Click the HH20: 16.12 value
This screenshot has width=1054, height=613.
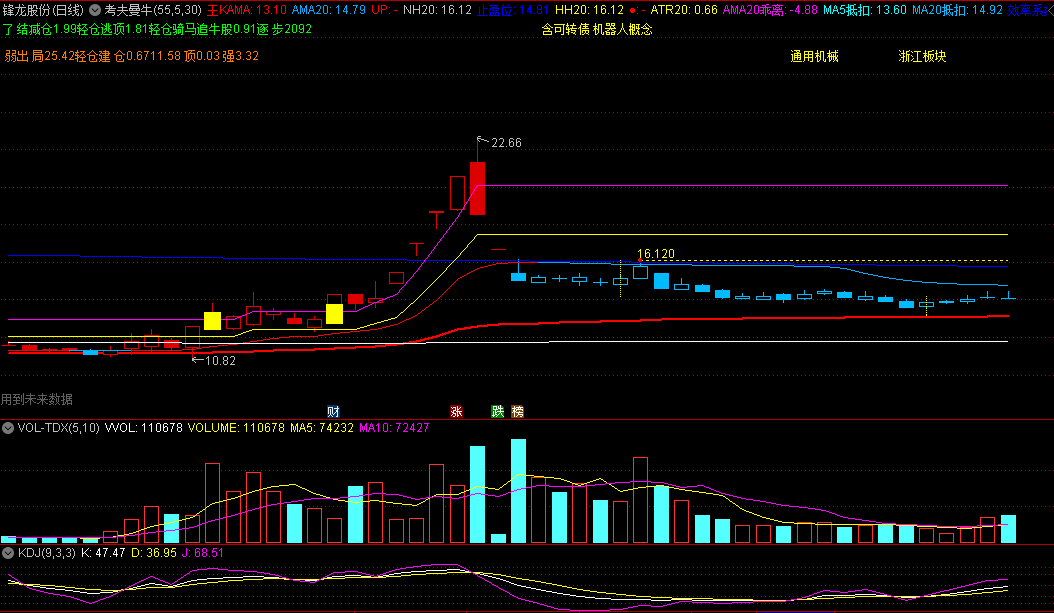(x=590, y=10)
